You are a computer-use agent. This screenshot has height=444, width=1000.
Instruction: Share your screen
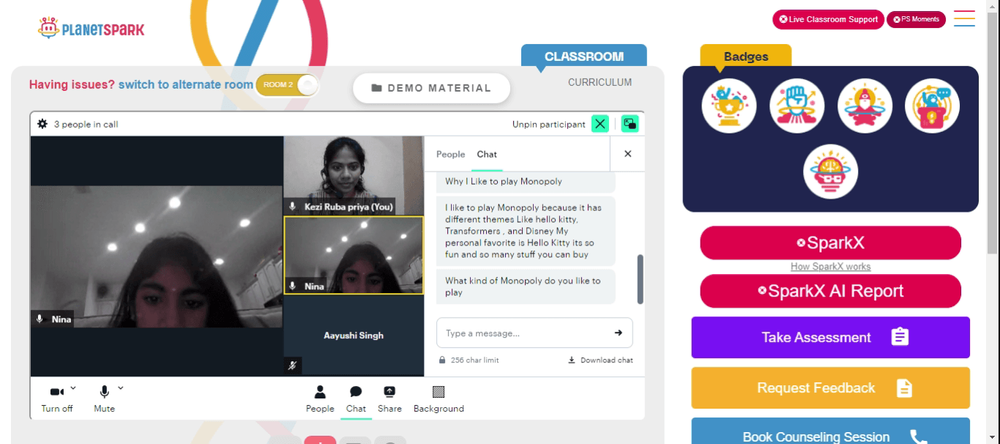[390, 399]
